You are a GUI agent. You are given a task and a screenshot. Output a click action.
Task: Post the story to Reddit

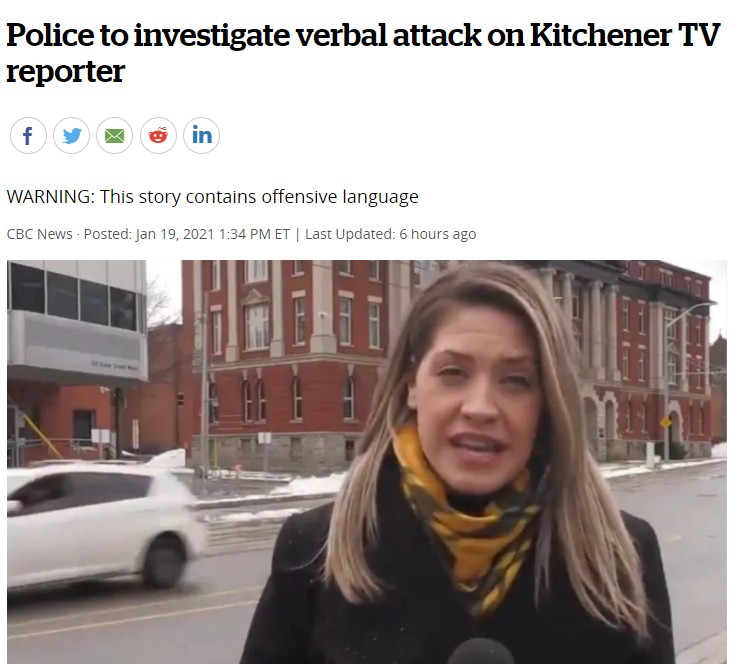coord(158,136)
